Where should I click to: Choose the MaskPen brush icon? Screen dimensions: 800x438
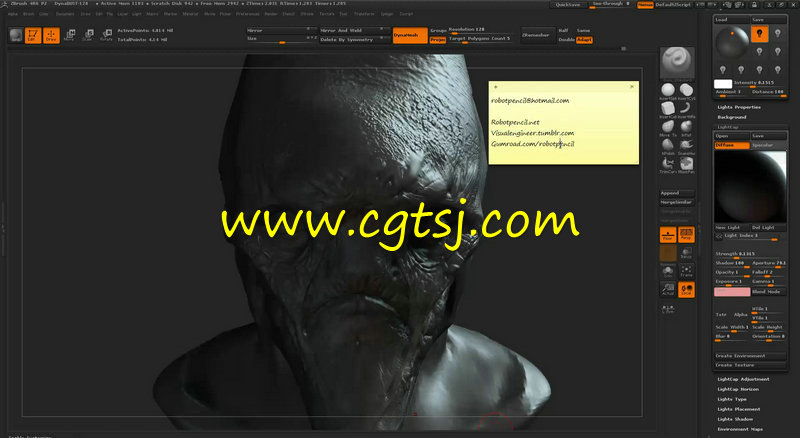686,164
